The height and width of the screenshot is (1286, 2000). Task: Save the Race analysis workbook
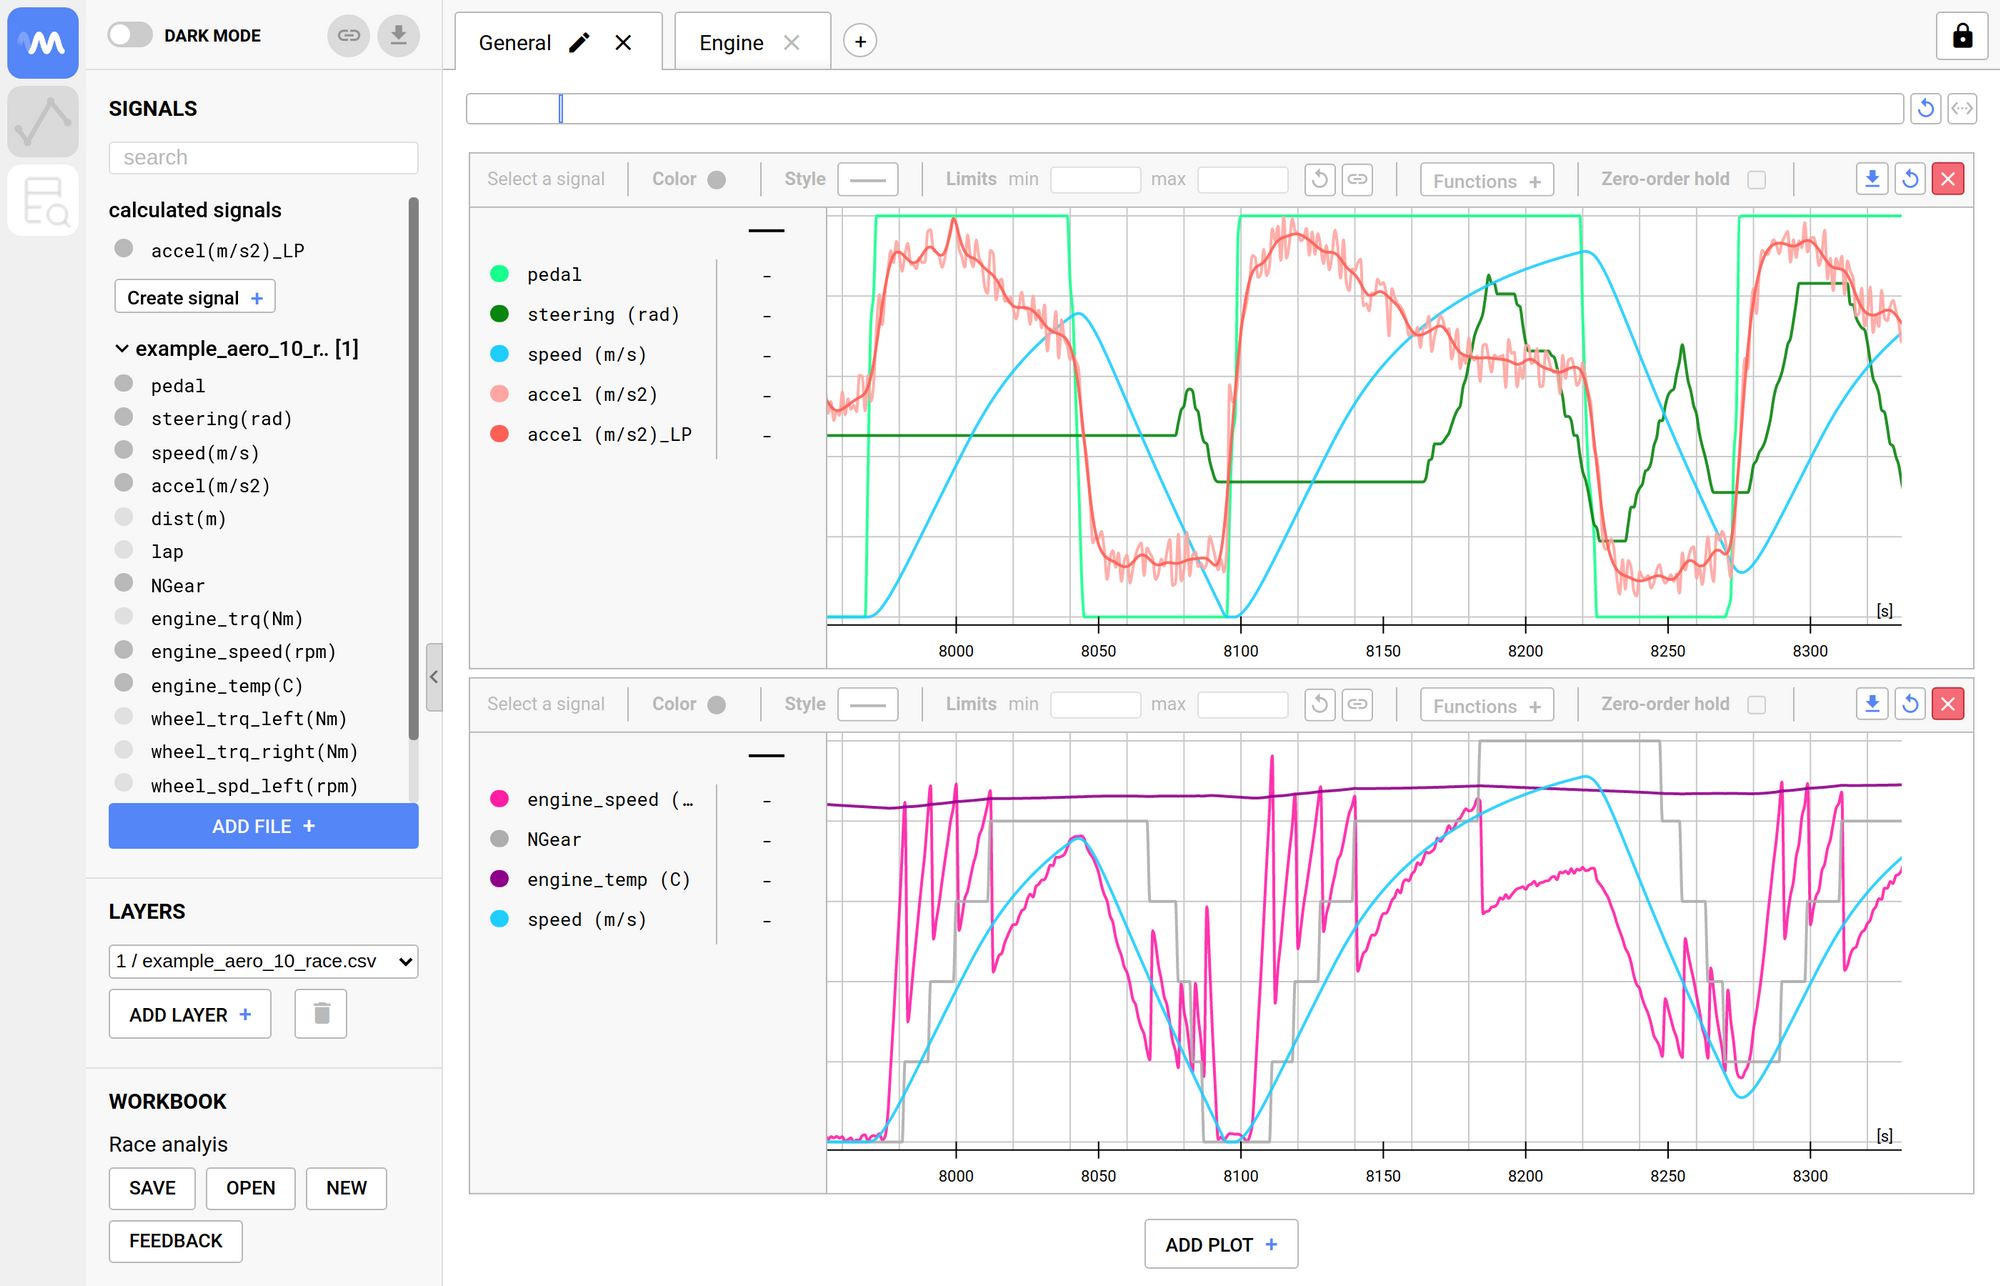tap(151, 1188)
